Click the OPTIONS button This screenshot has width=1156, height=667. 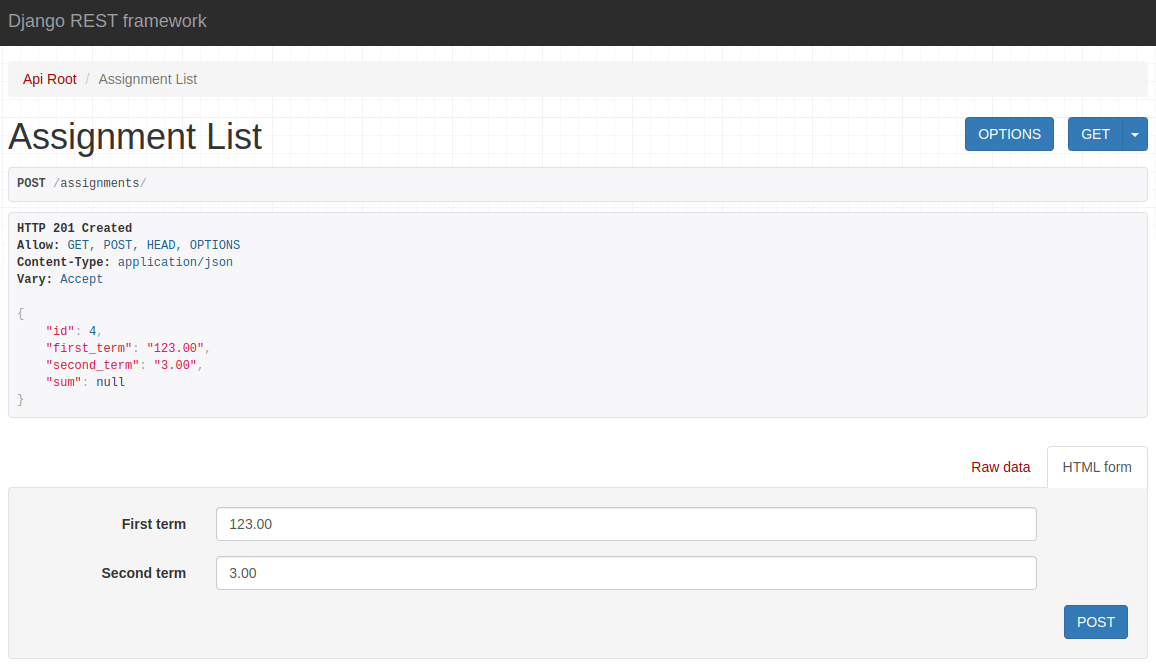pyautogui.click(x=1009, y=133)
